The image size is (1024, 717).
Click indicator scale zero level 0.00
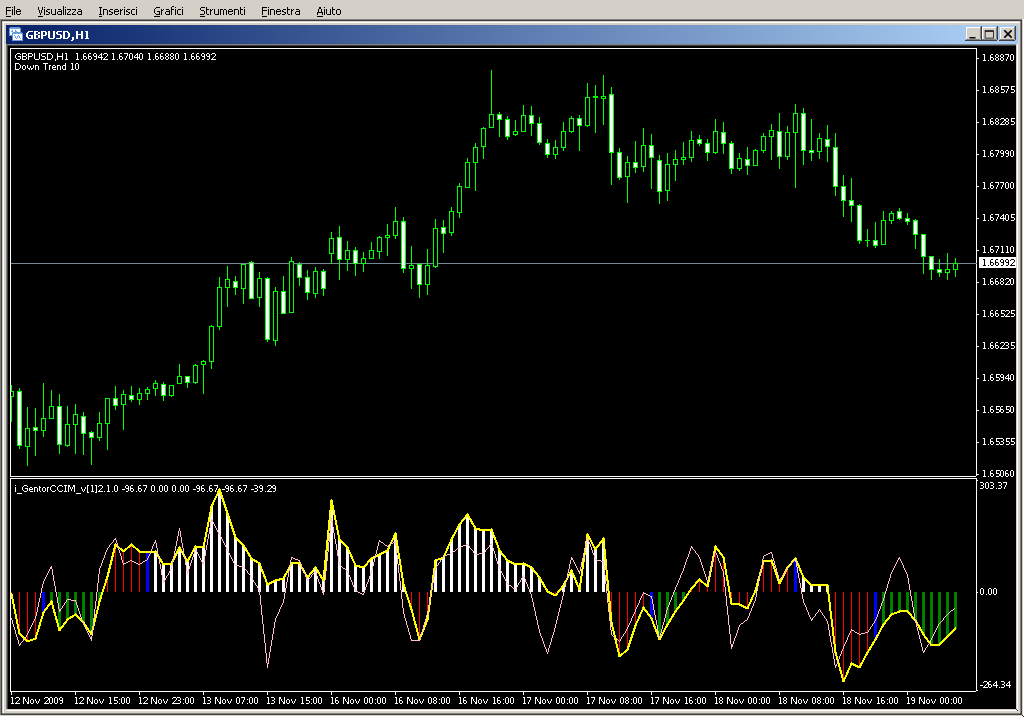click(989, 592)
